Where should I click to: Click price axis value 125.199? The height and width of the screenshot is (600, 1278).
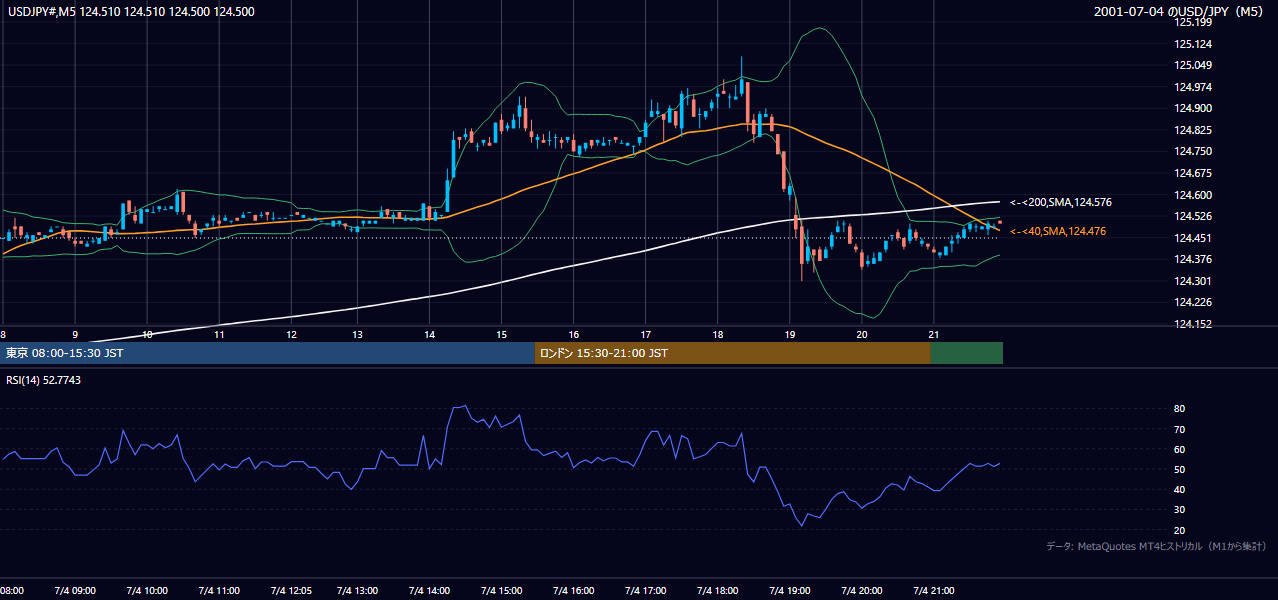click(1193, 22)
